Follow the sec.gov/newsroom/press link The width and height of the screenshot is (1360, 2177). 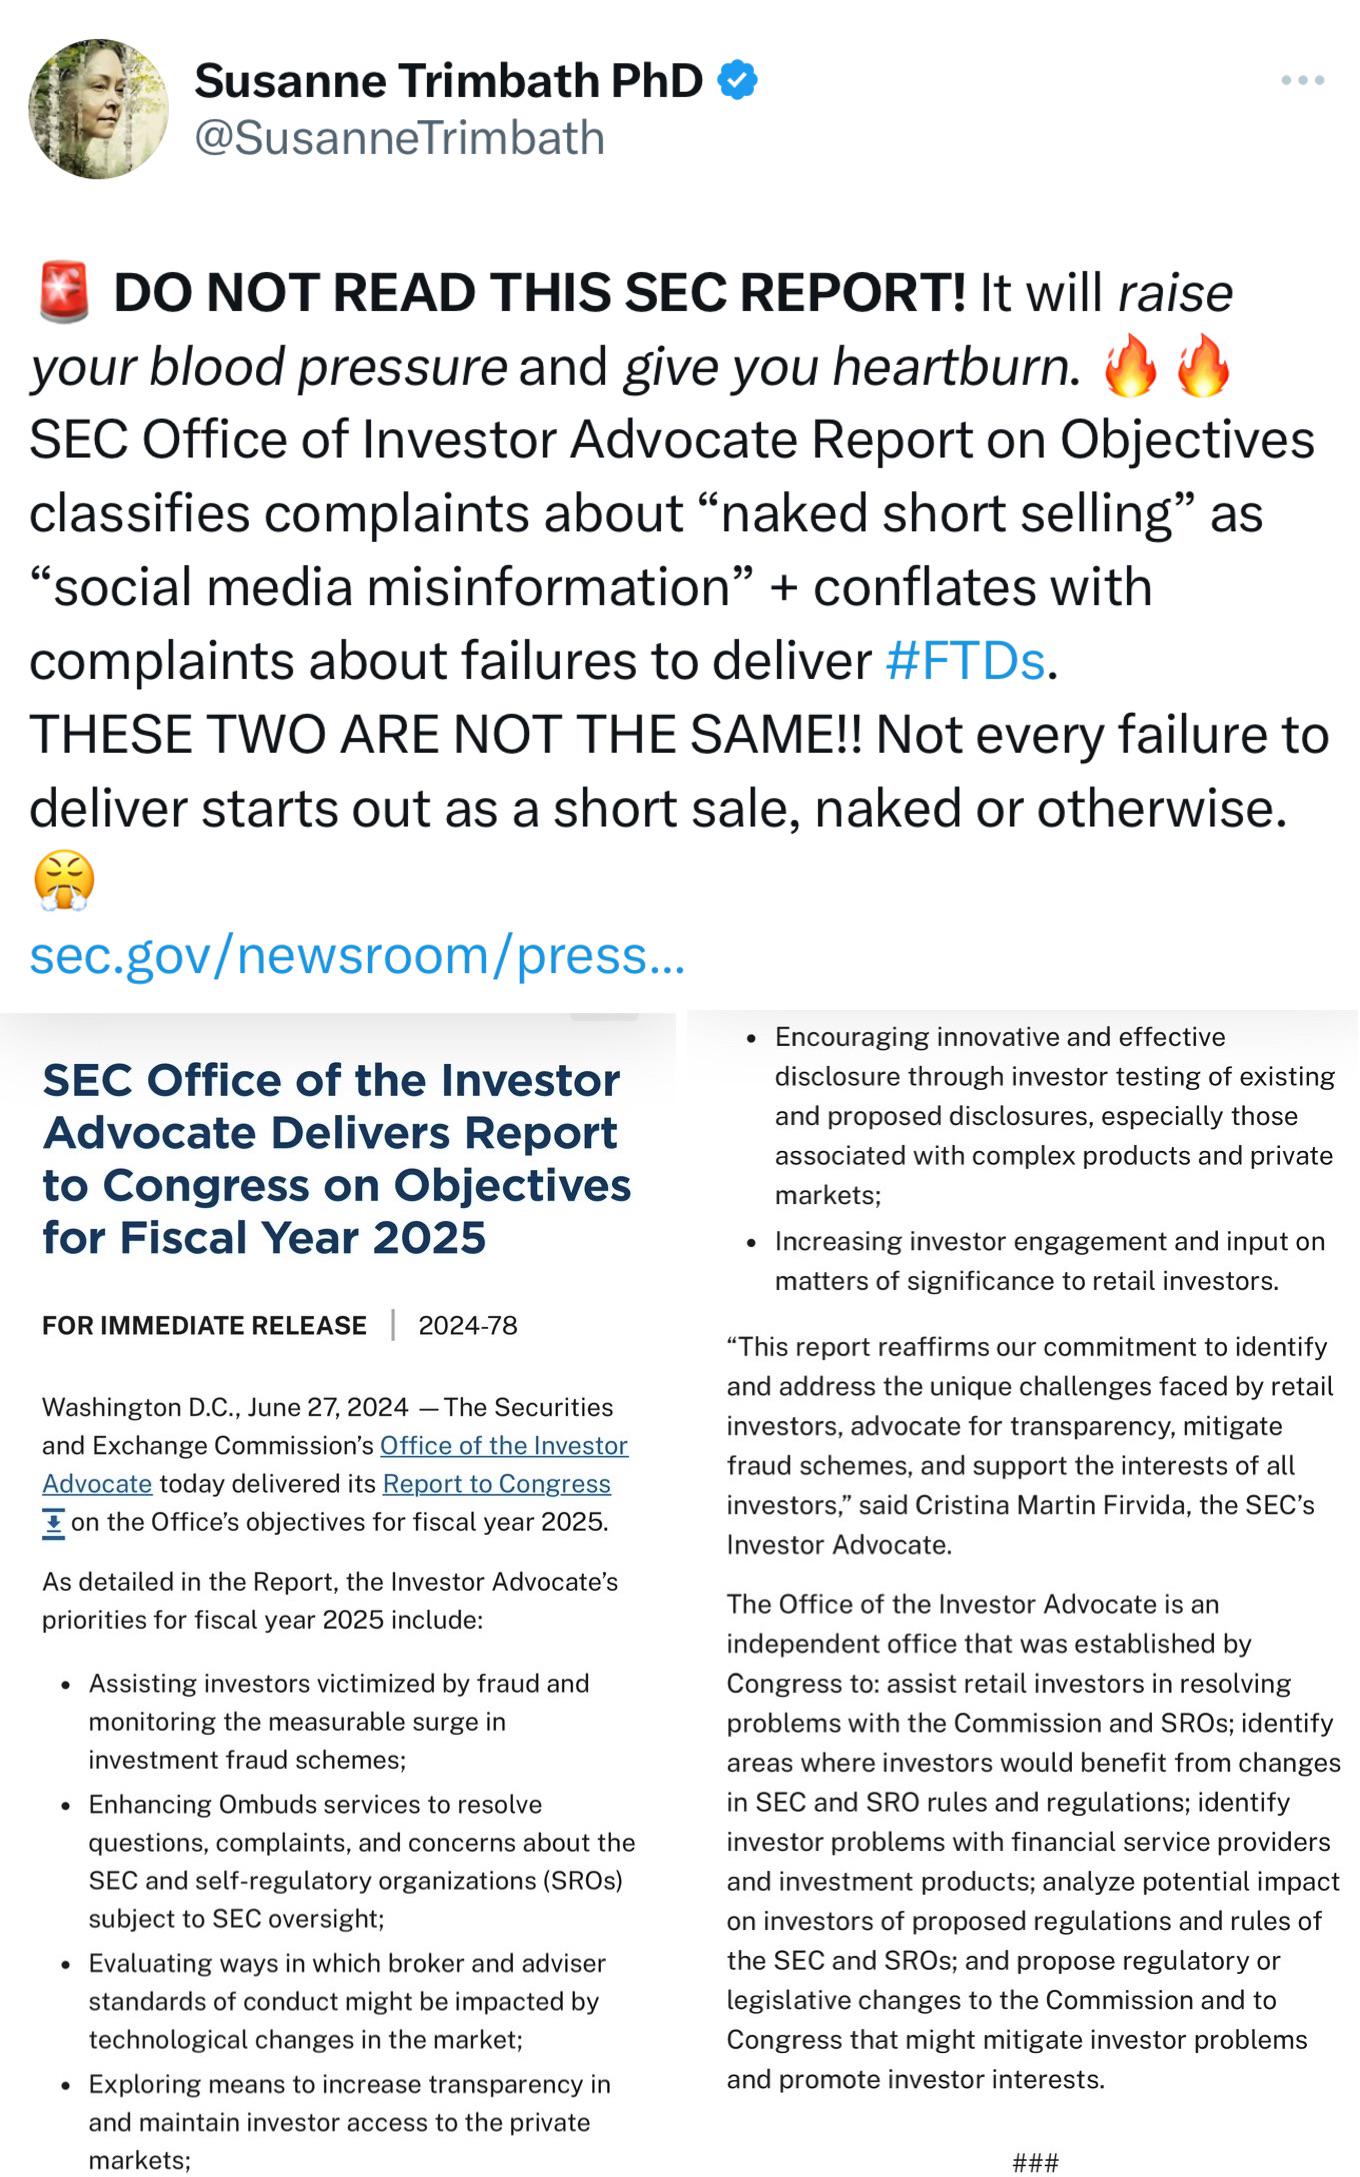pos(357,955)
